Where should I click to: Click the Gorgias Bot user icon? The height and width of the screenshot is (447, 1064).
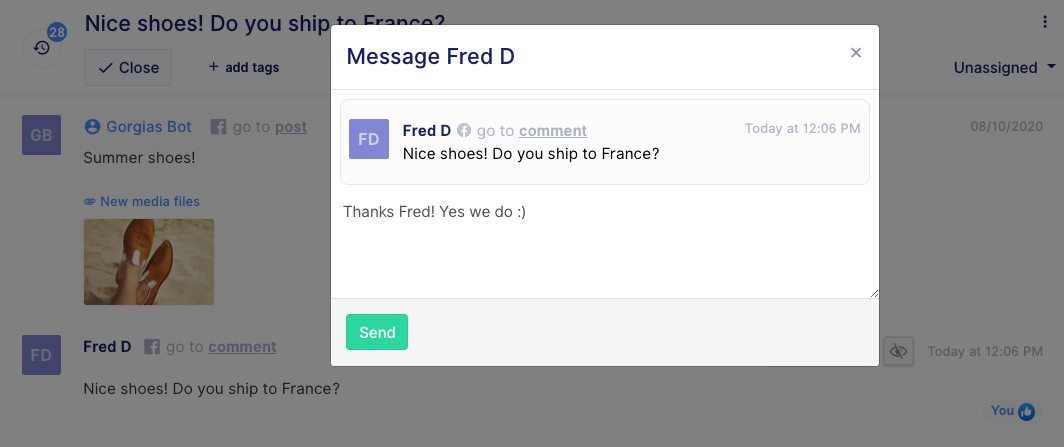92,127
